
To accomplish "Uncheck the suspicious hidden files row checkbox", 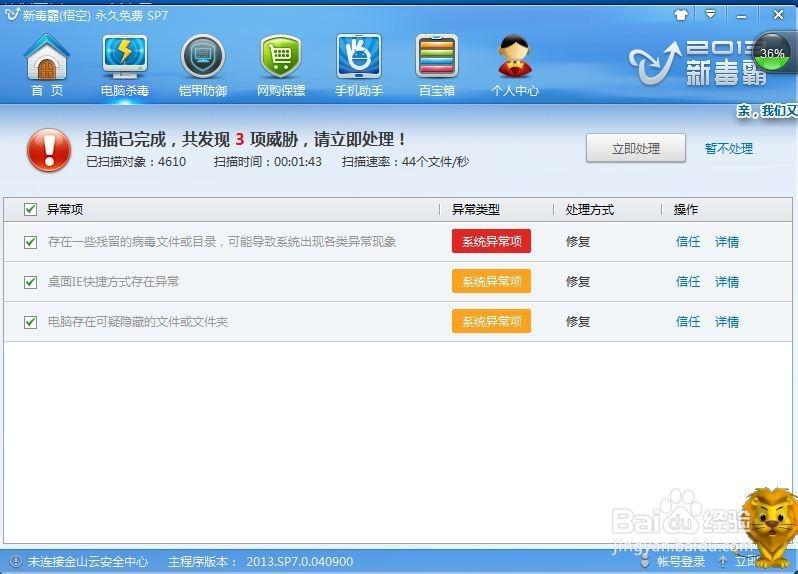I will tap(31, 322).
